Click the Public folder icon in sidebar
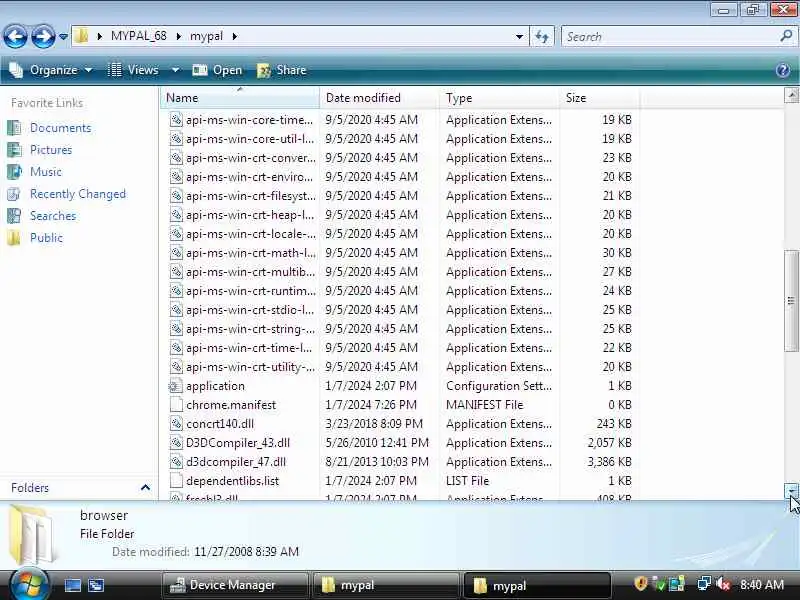Image resolution: width=800 pixels, height=600 pixels. [14, 238]
